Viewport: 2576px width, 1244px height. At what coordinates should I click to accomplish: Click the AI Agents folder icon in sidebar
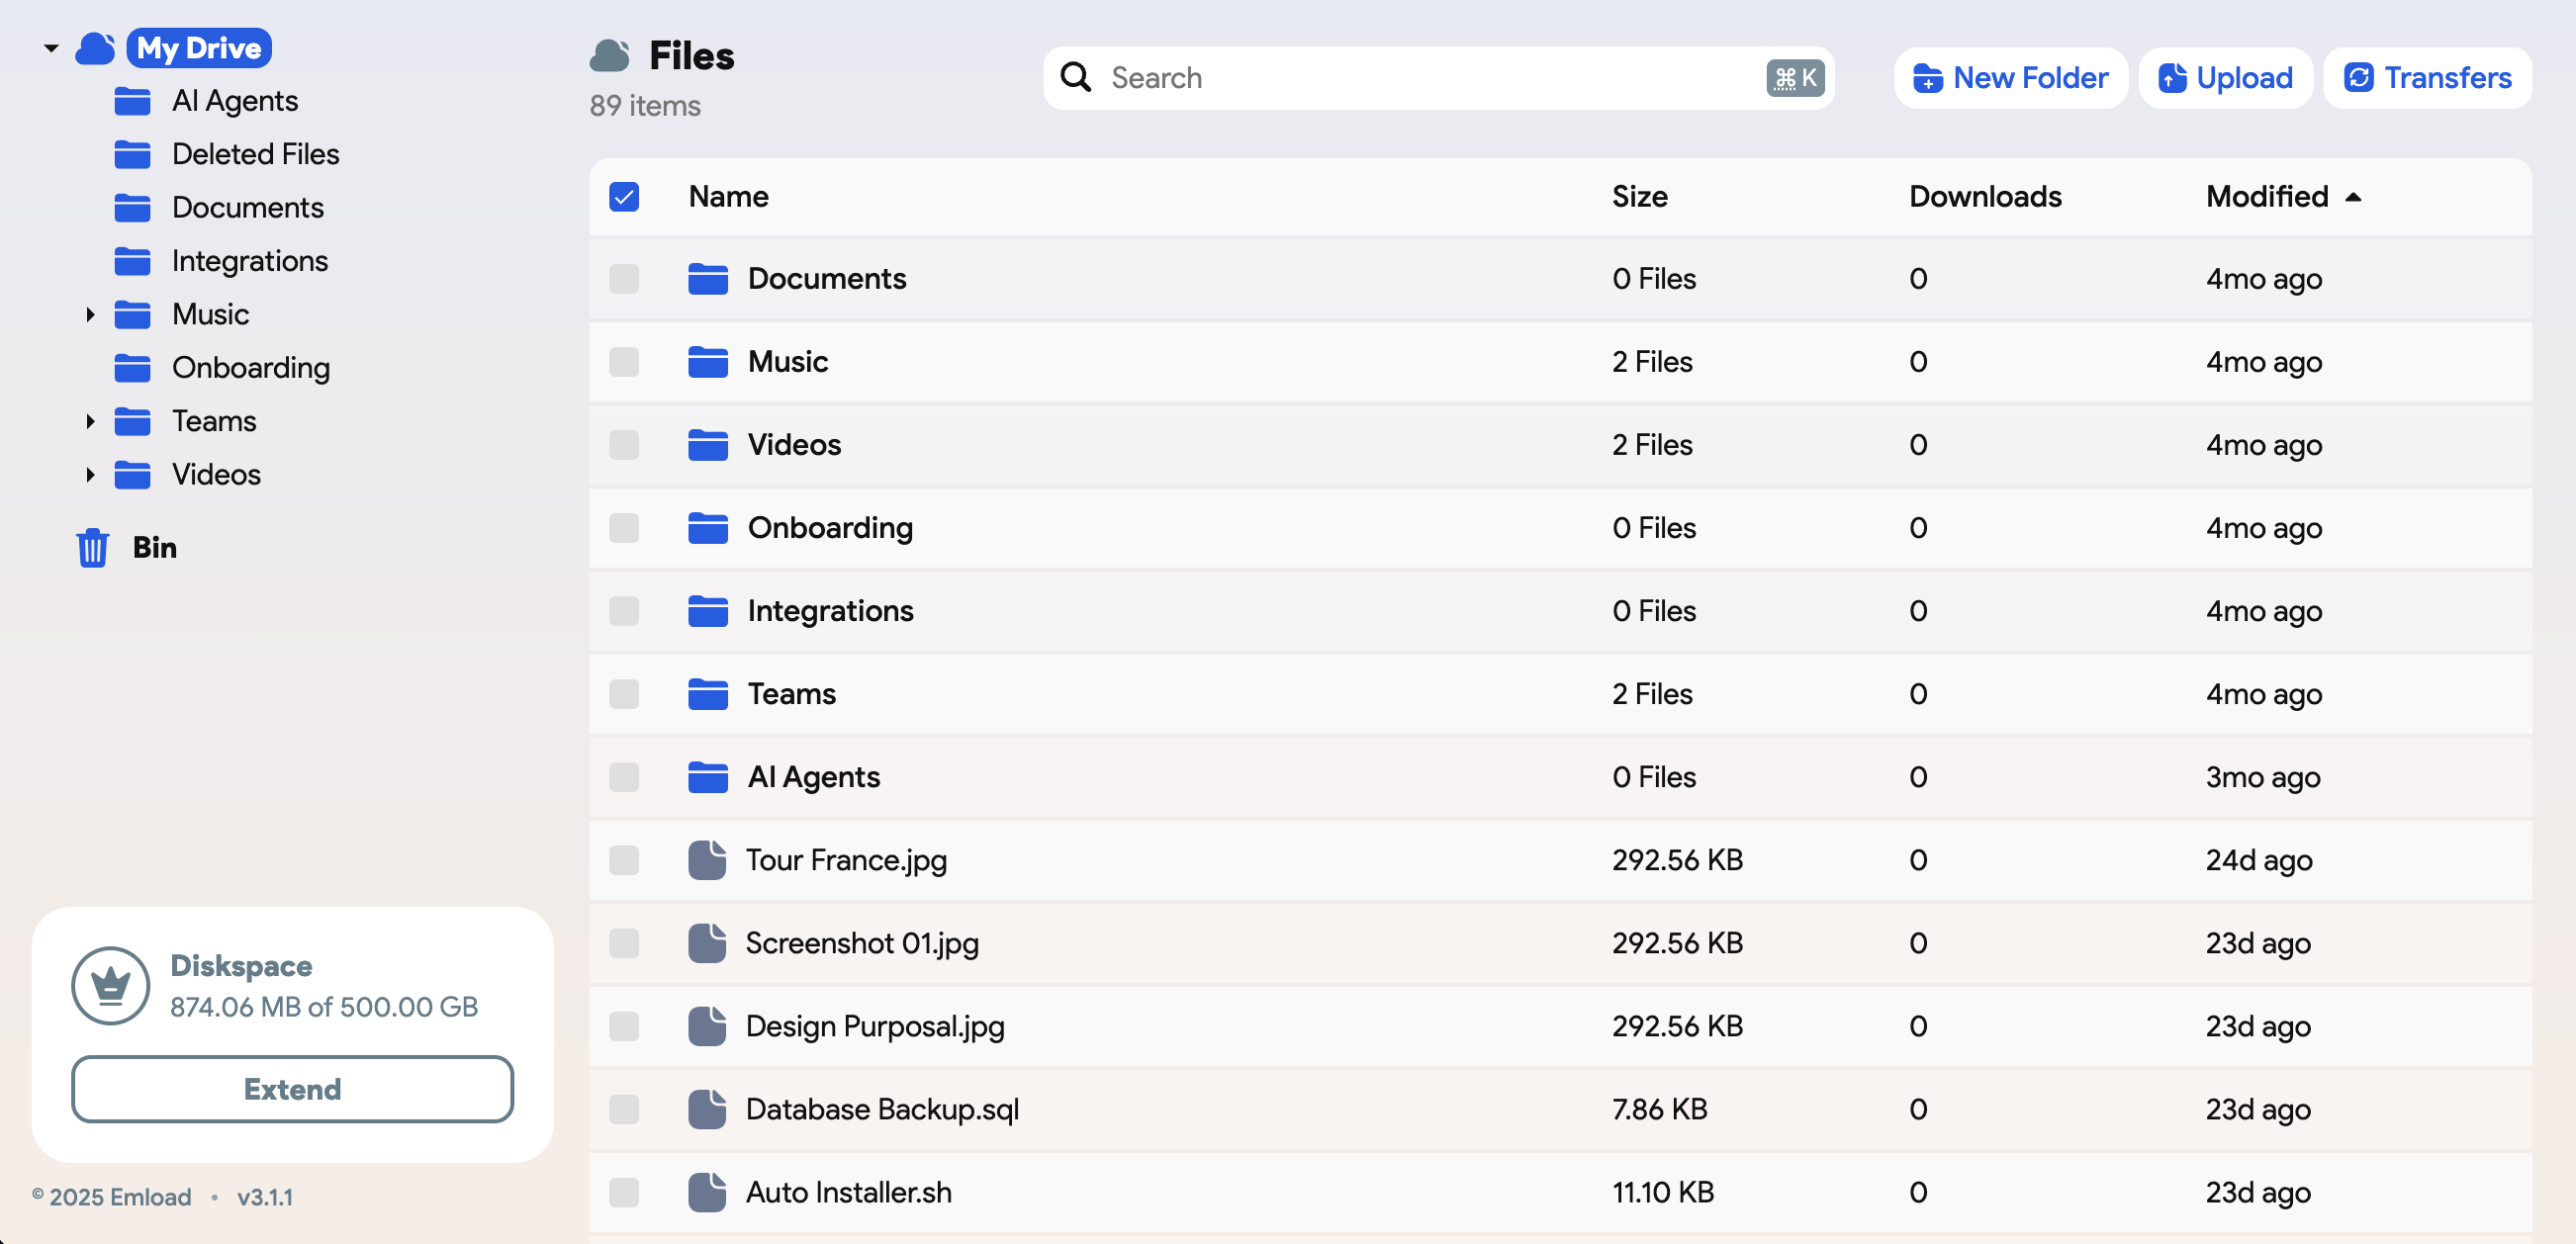[132, 101]
